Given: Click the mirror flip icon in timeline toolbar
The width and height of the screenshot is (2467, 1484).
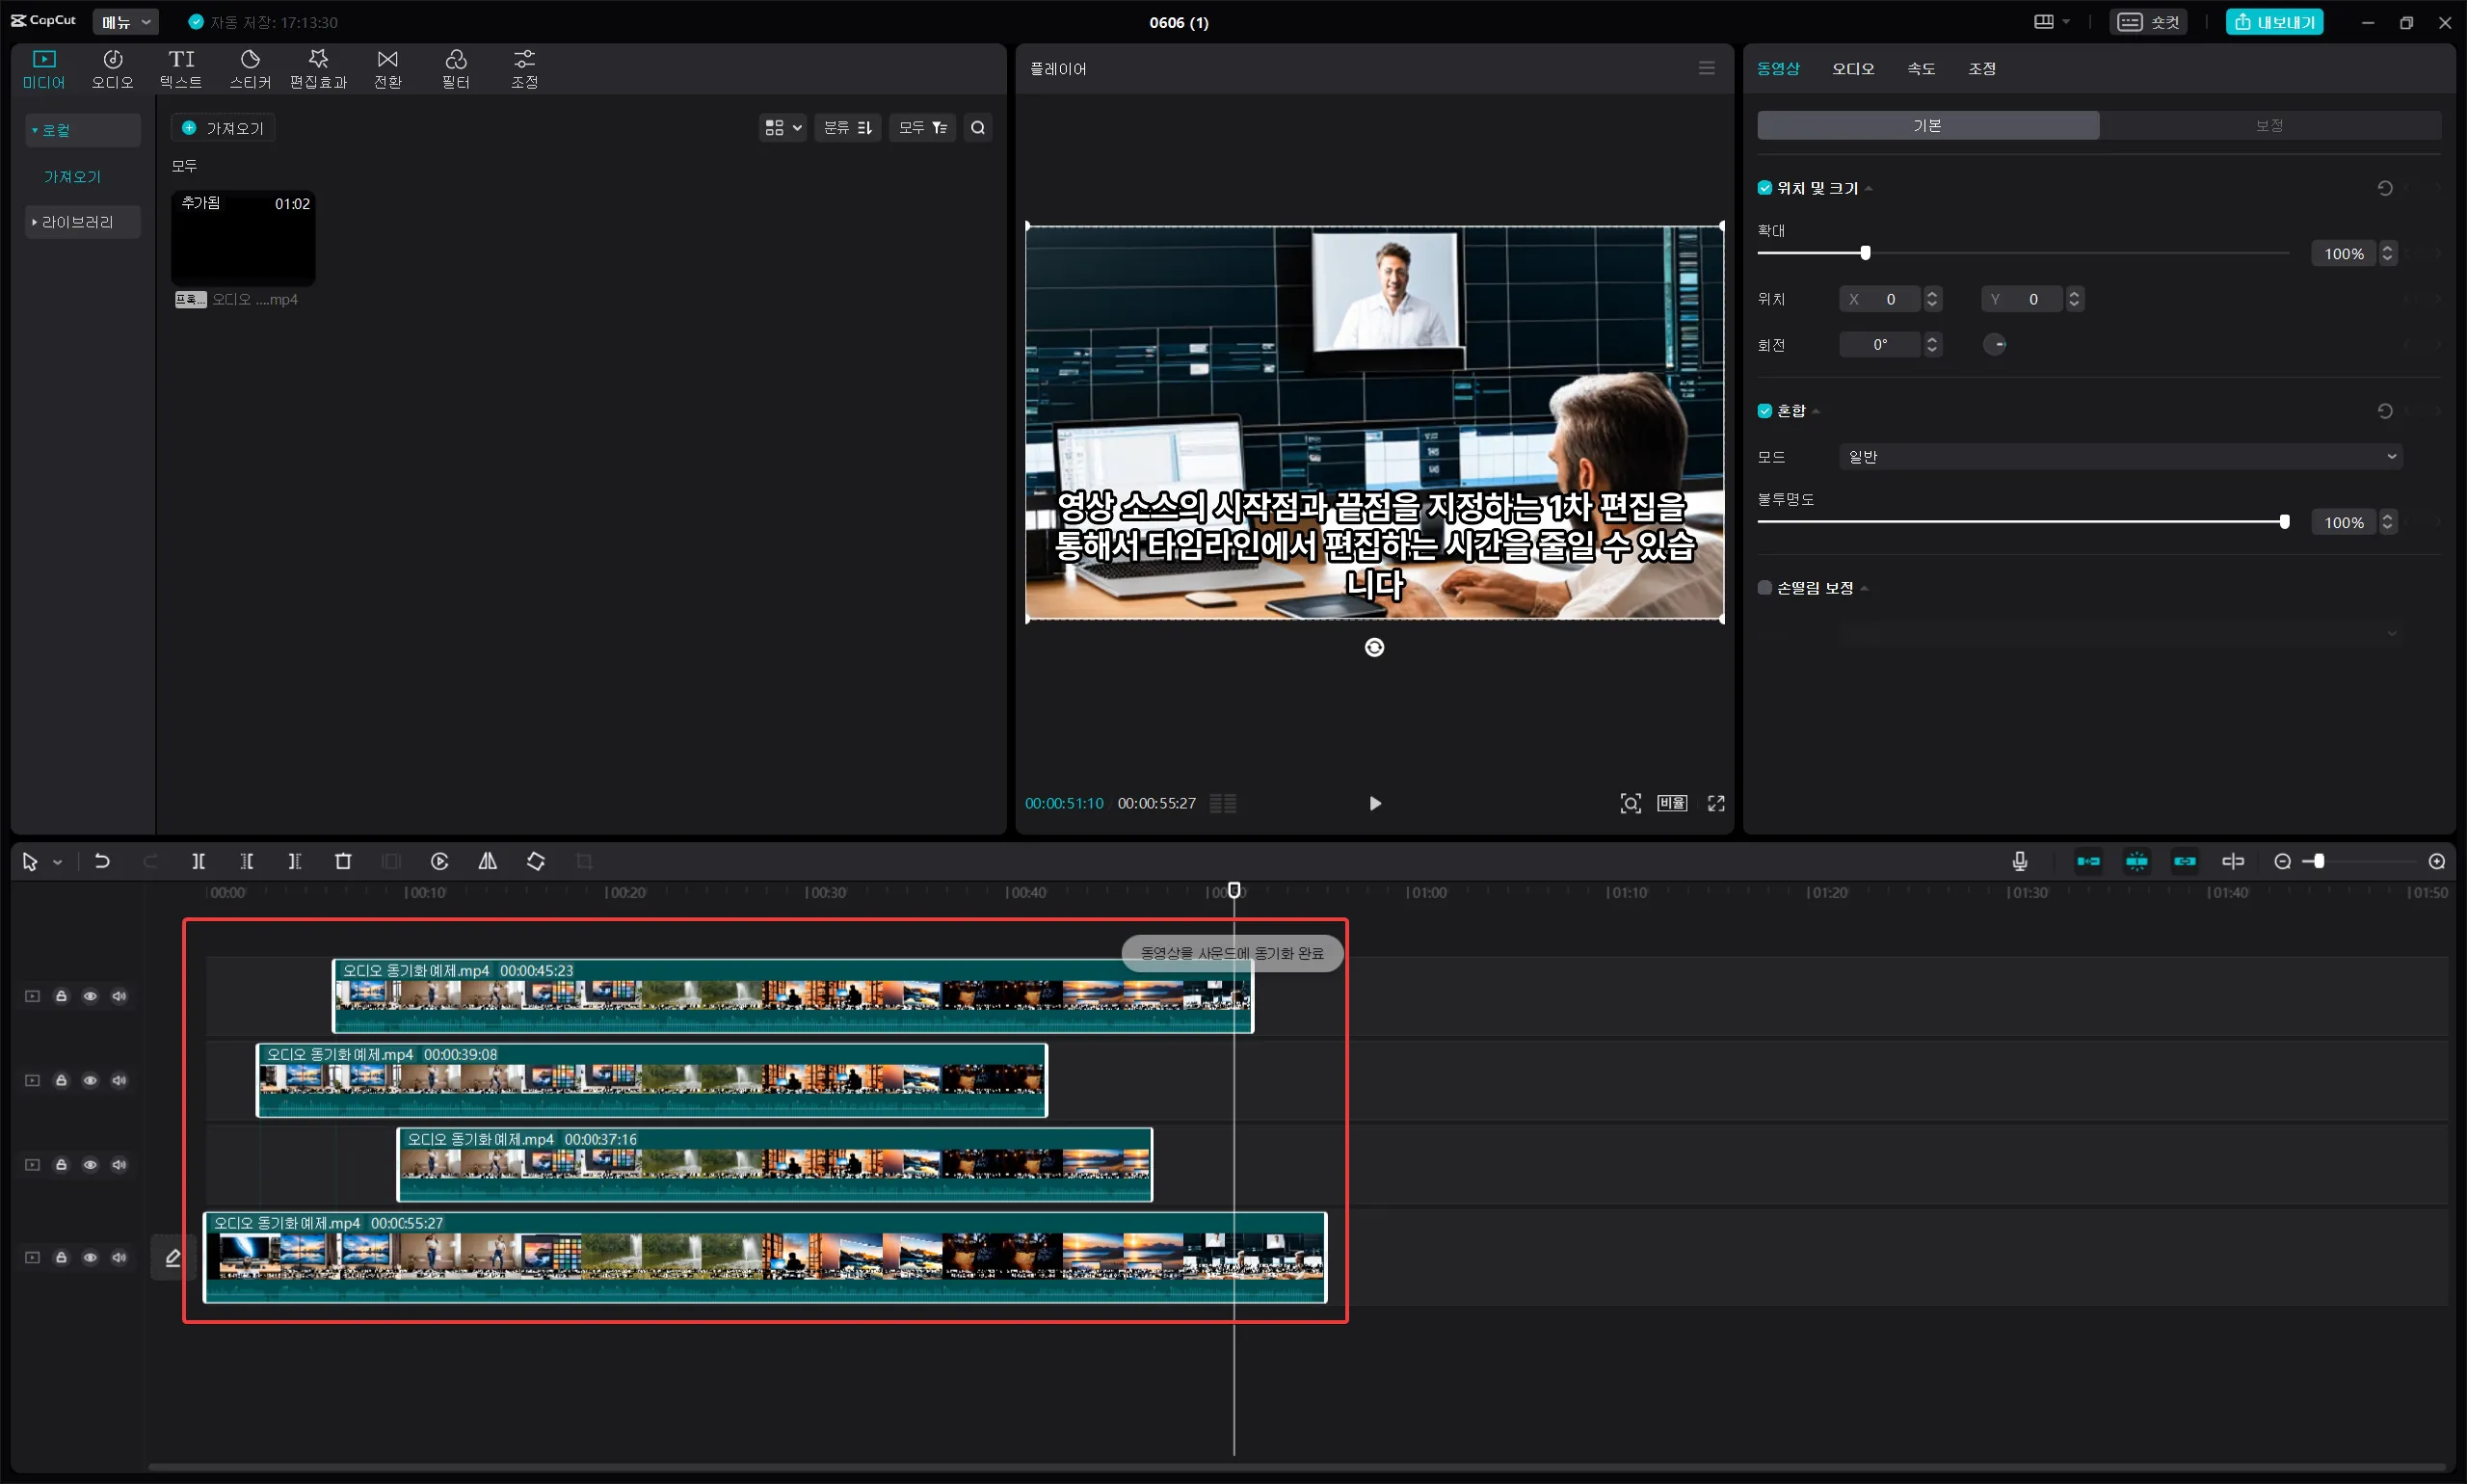Looking at the screenshot, I should [487, 861].
